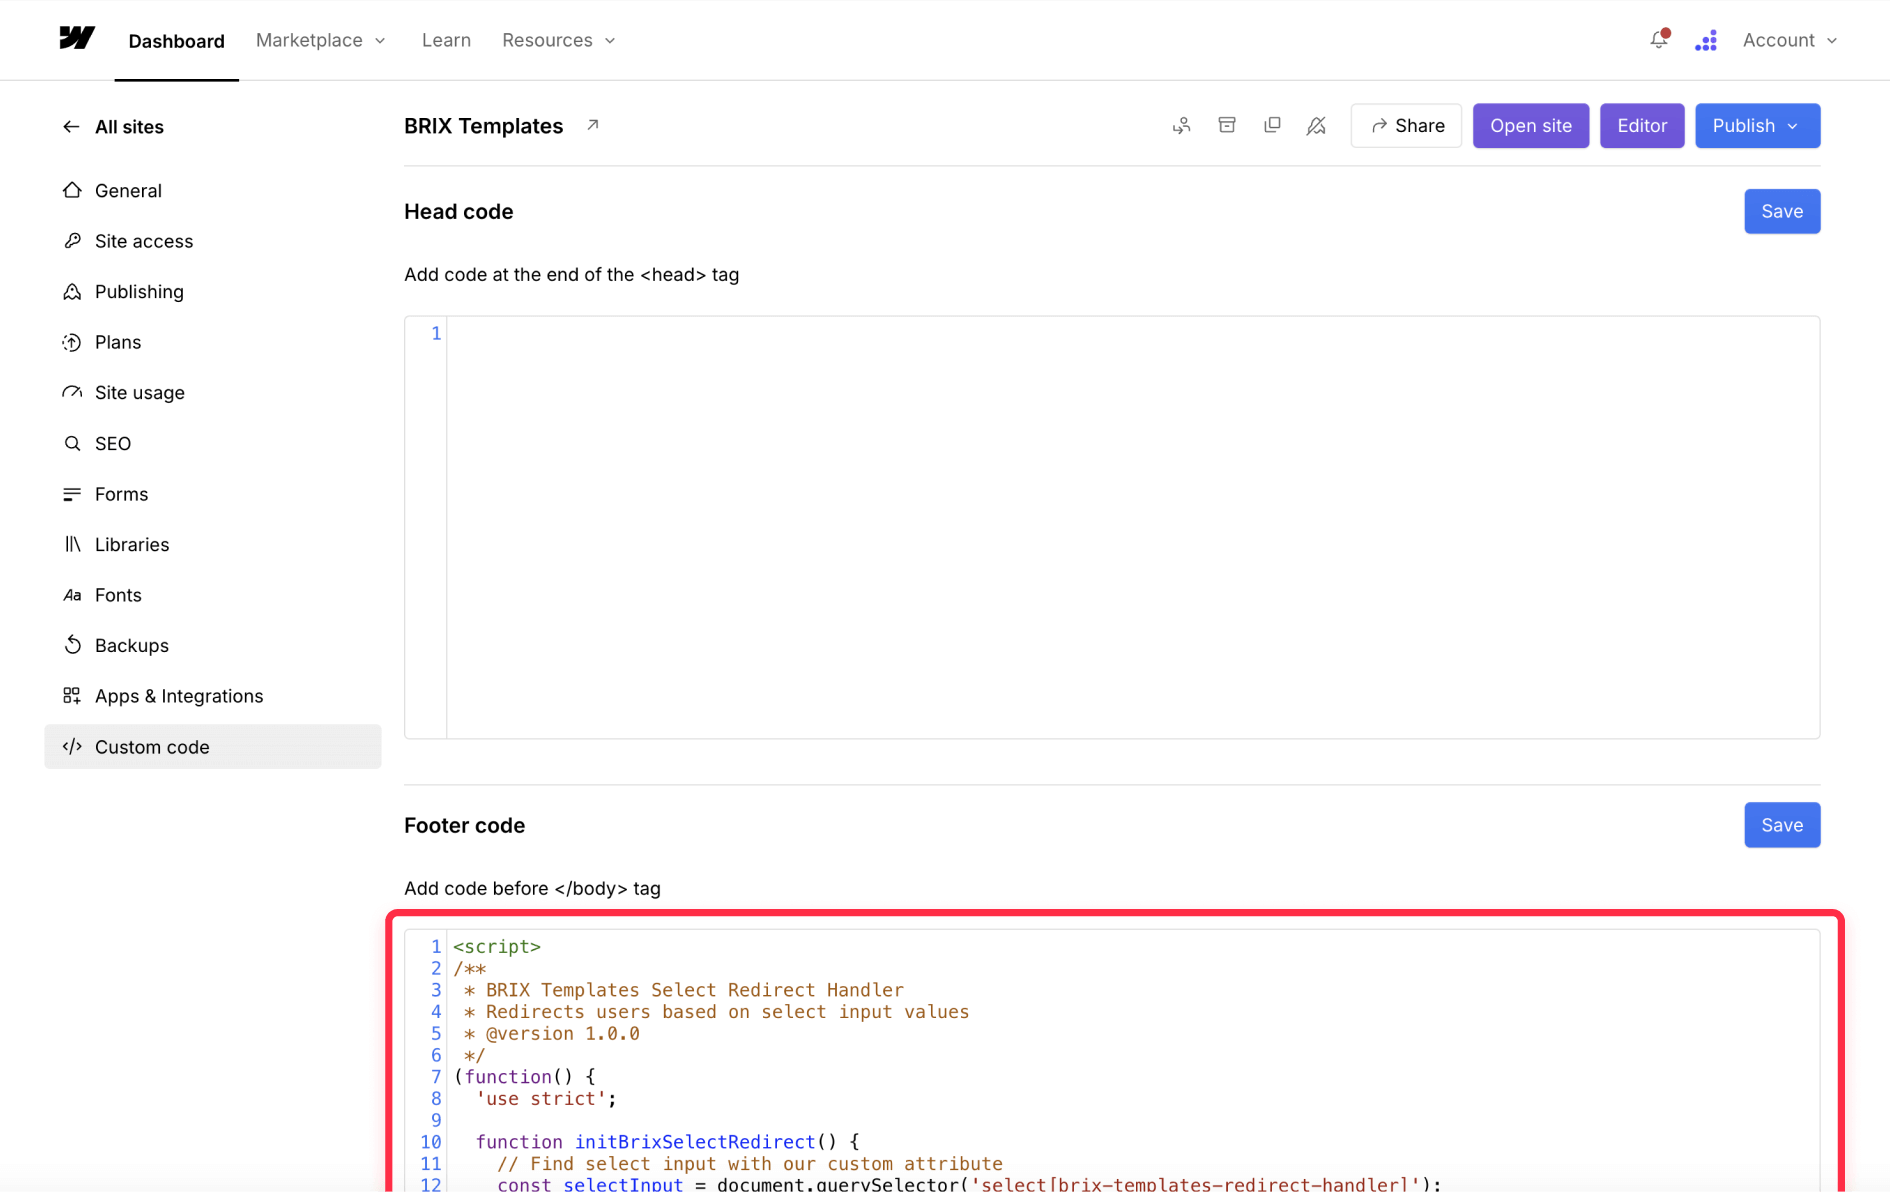The width and height of the screenshot is (1890, 1192).
Task: Click the workspace dots icon beside Account
Action: pyautogui.click(x=1706, y=40)
